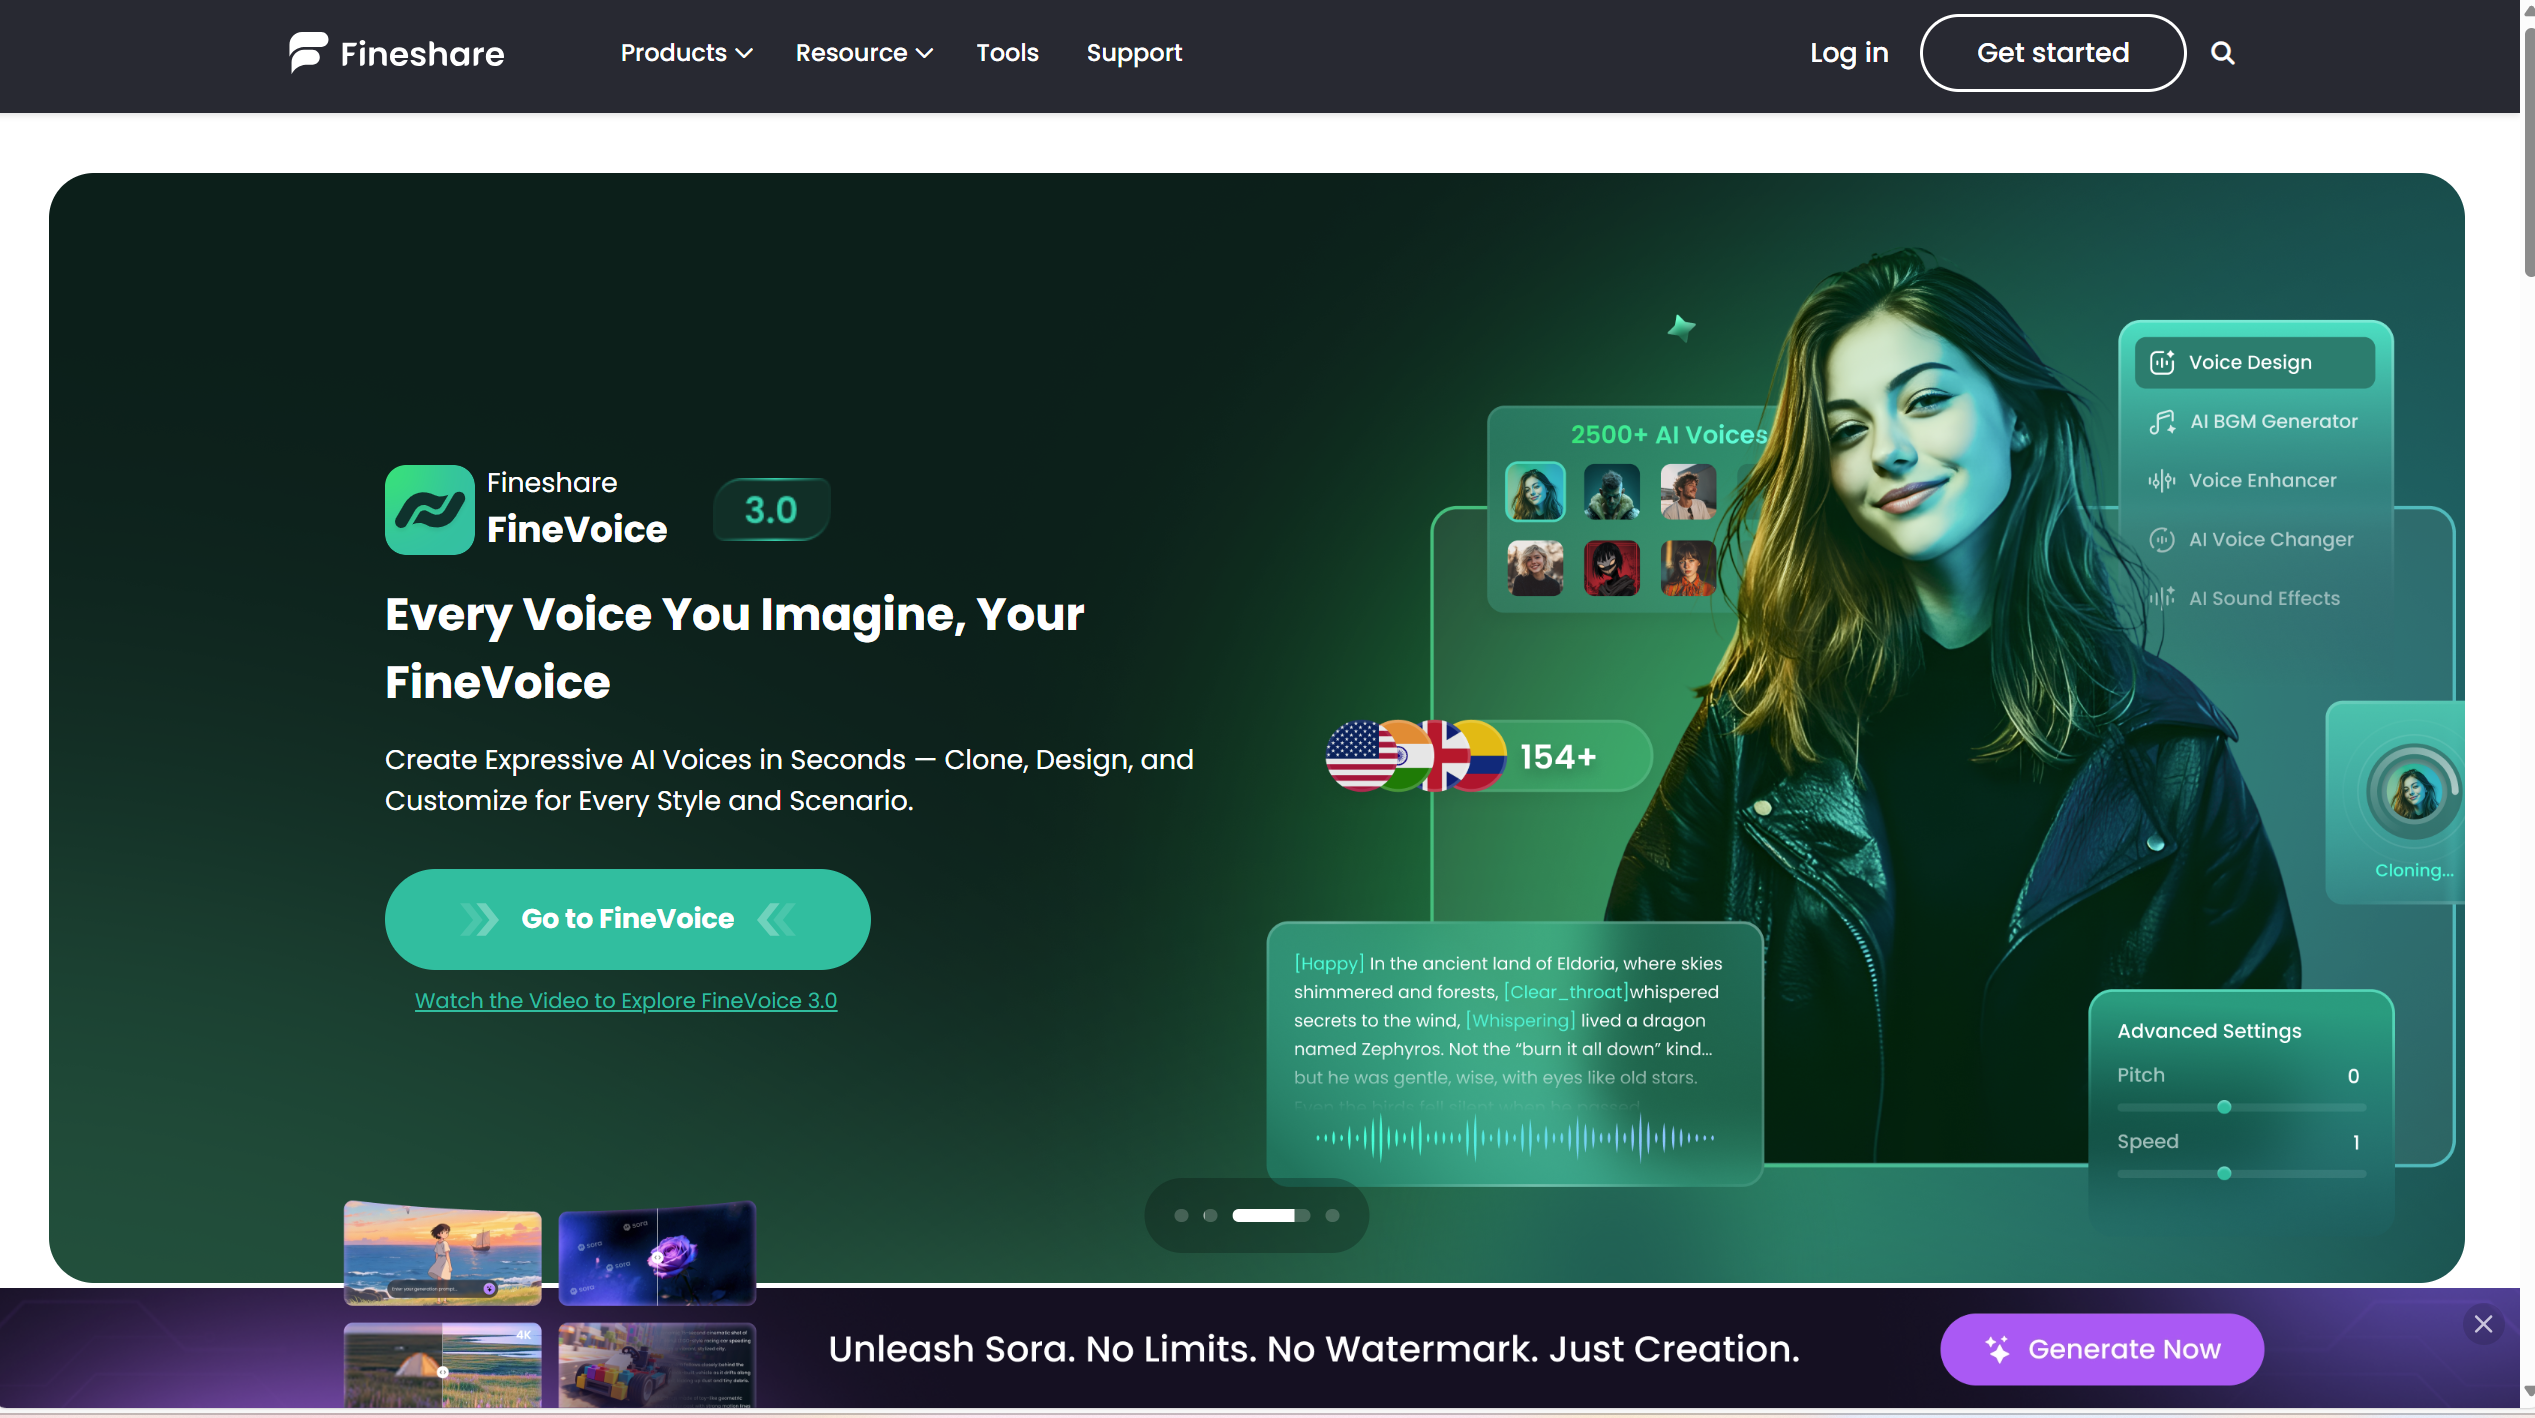2535x1418 pixels.
Task: Click the anime girl seaside thumbnail
Action: coord(443,1253)
